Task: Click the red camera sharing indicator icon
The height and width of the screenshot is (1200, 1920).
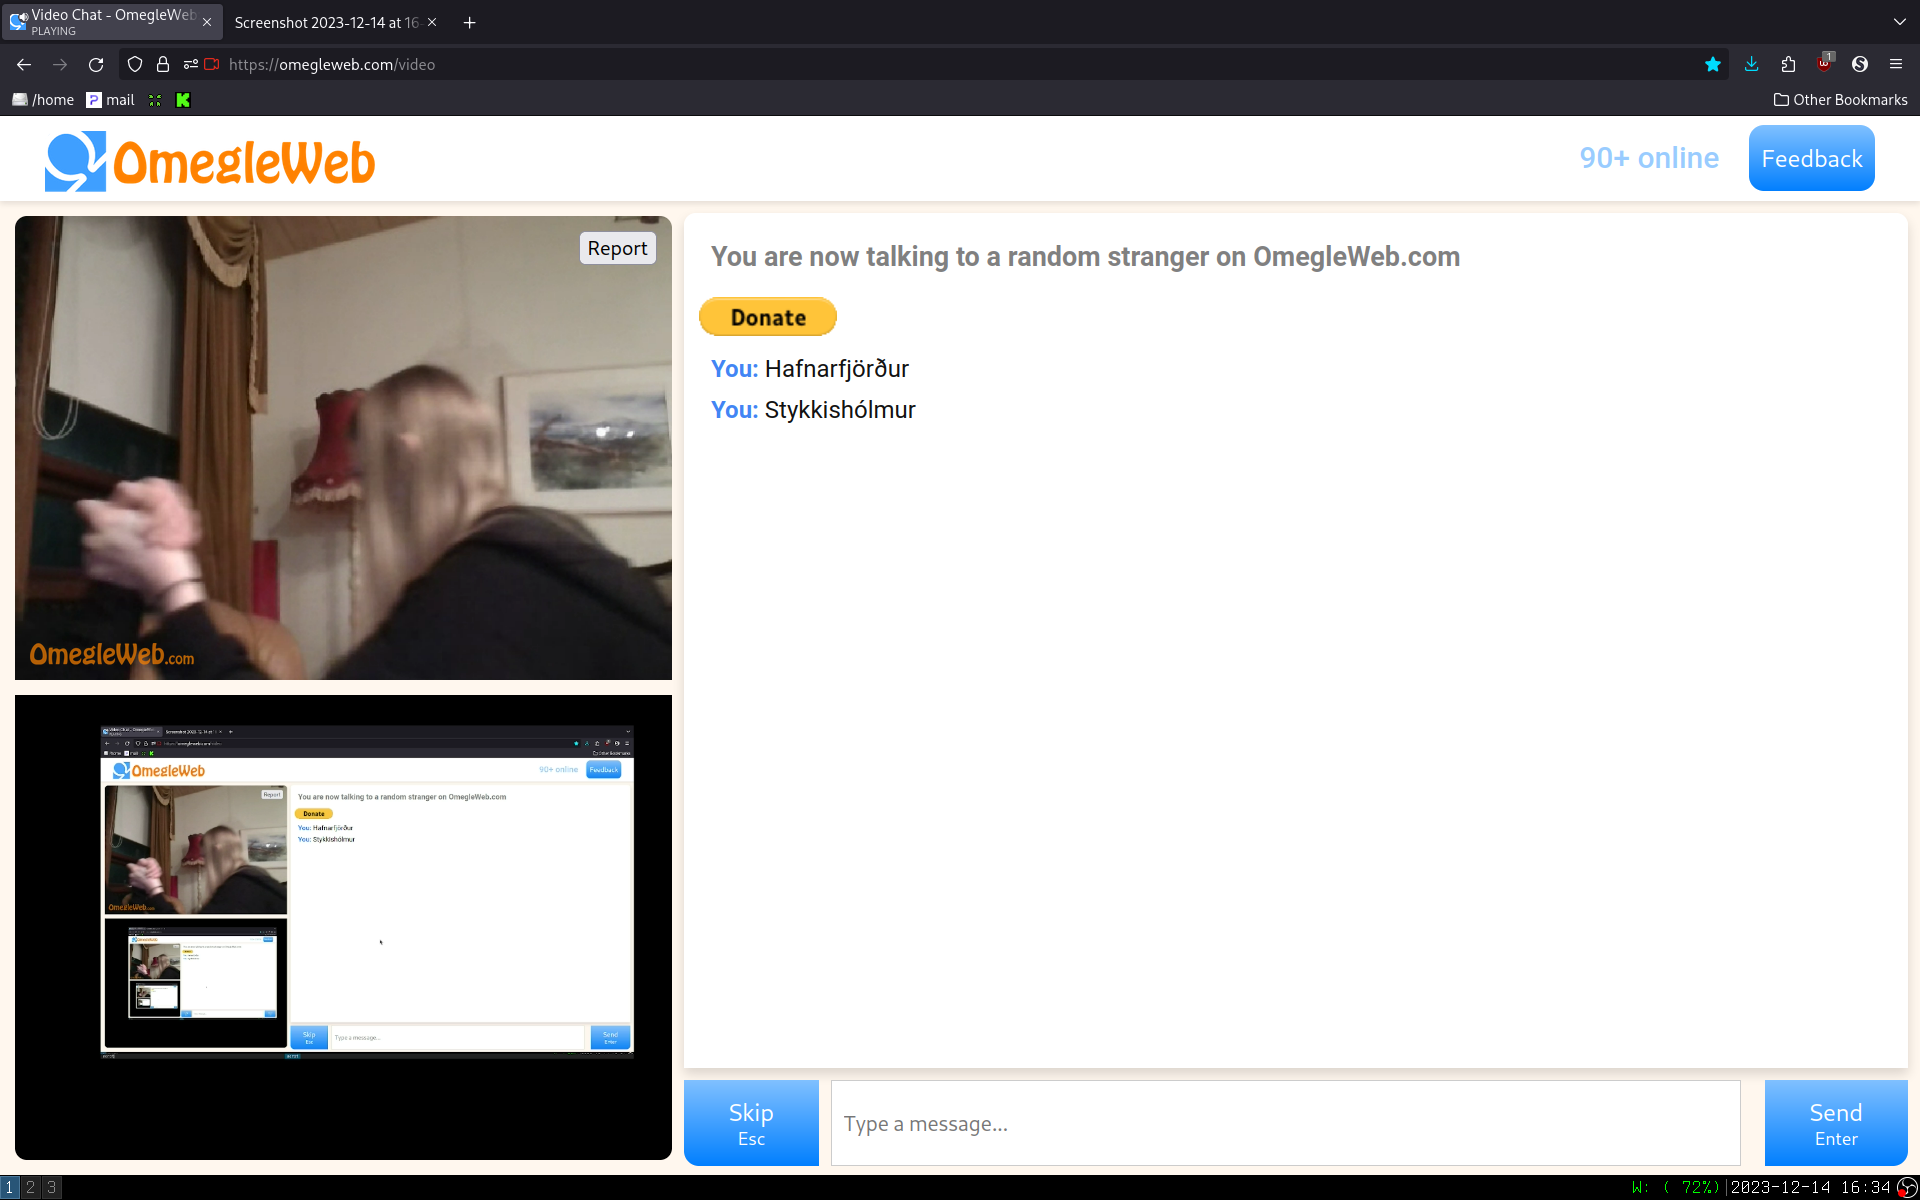Action: click(x=212, y=64)
